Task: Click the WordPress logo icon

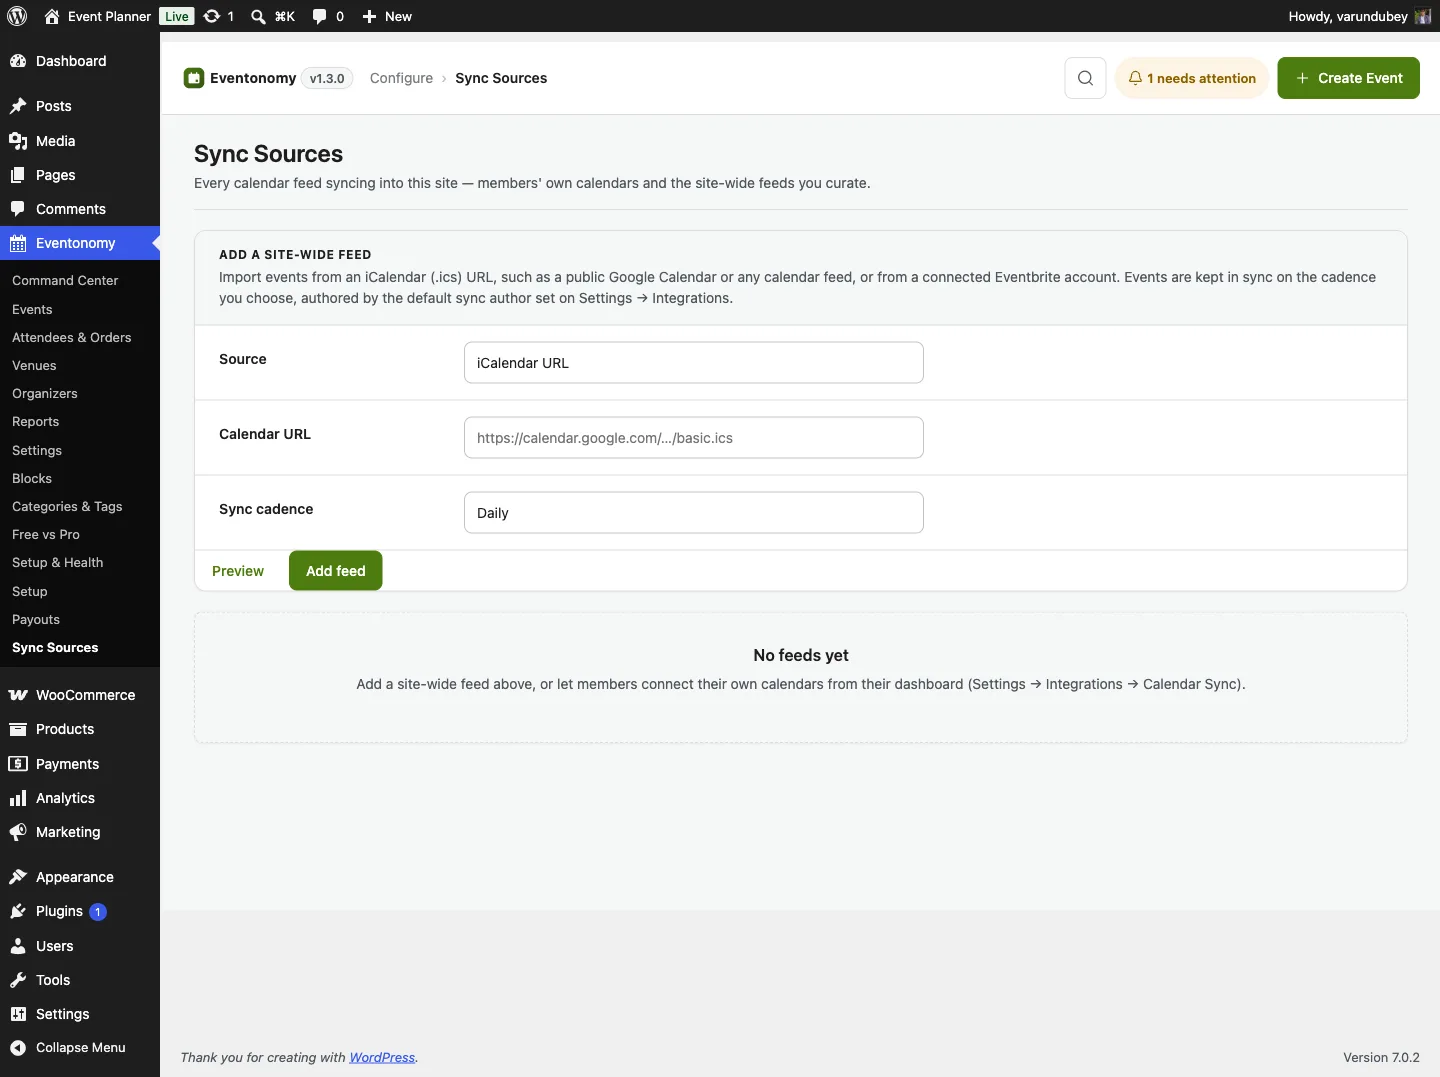Action: tap(17, 16)
